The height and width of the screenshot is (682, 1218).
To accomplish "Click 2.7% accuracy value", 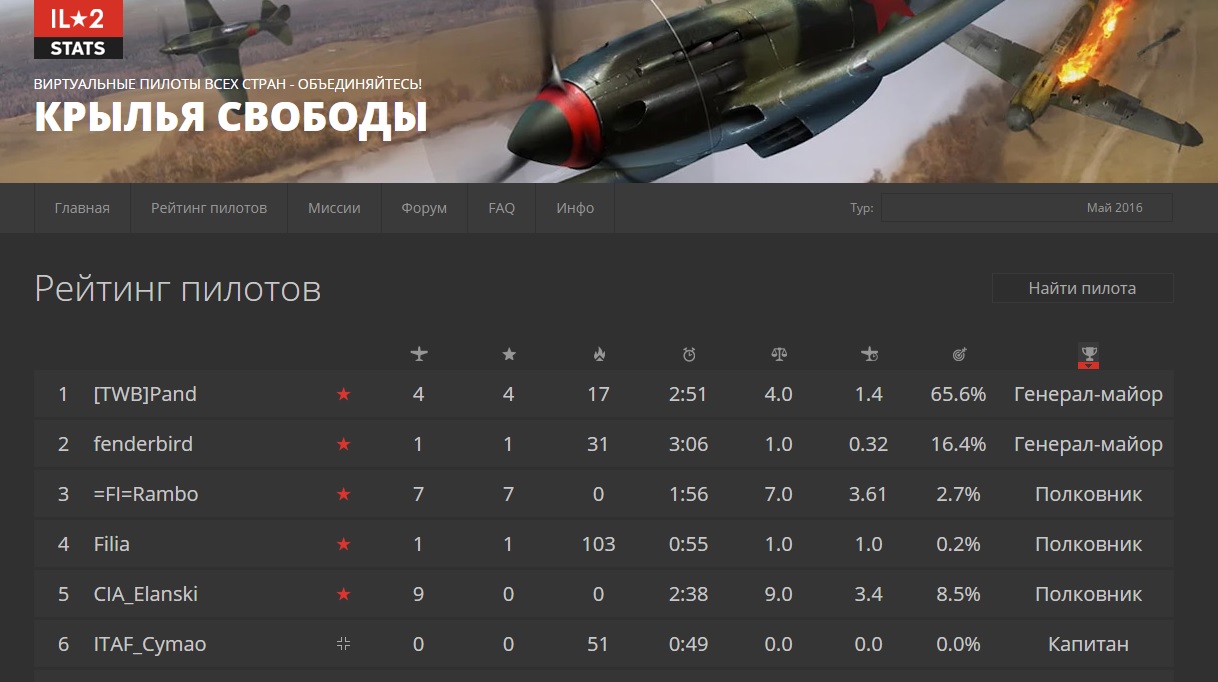I will click(958, 494).
